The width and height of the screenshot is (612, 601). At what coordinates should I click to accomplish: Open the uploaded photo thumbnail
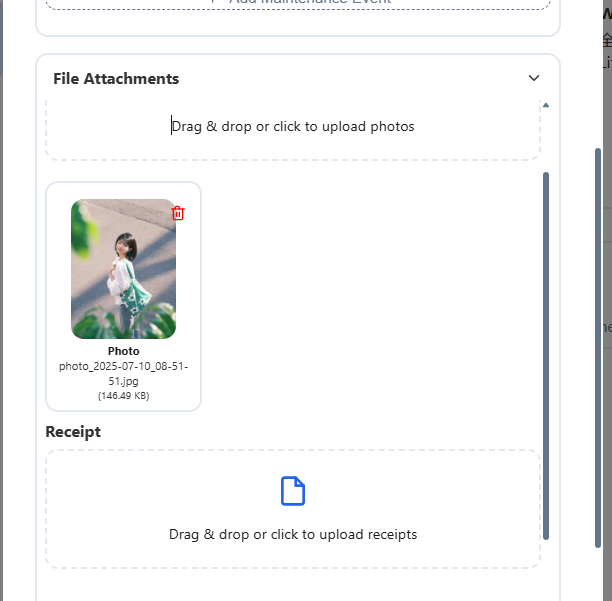[123, 269]
